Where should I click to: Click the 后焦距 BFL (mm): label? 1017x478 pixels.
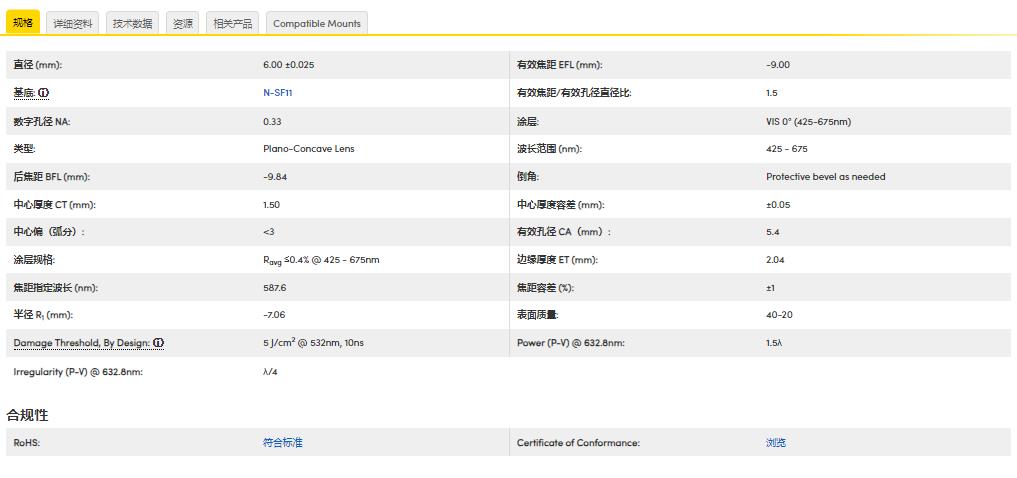(x=51, y=176)
